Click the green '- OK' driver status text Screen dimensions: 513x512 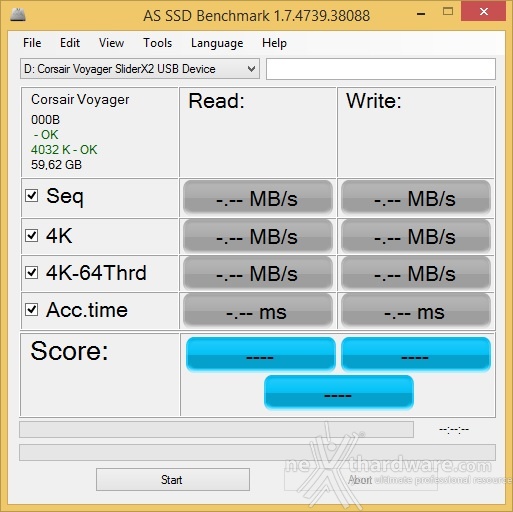[x=46, y=135]
